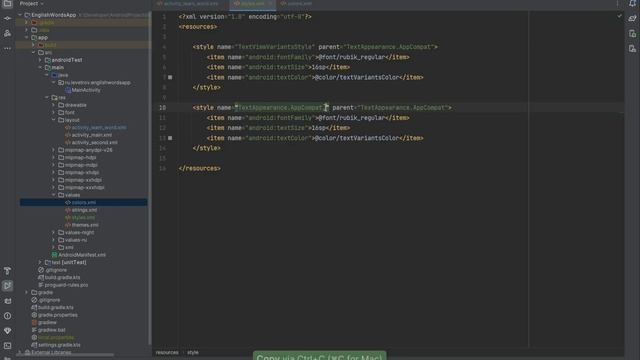Expand the drawable folder

tap(53, 105)
